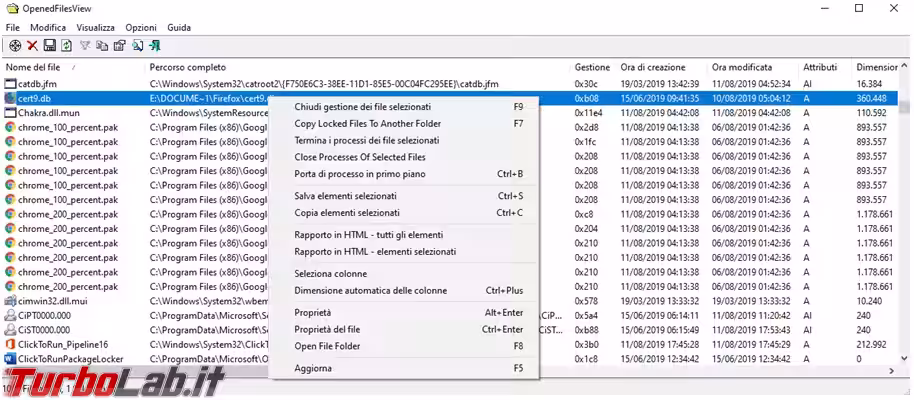Click the target crosshair toolbar icon
914x400 pixels.
(x=15, y=46)
